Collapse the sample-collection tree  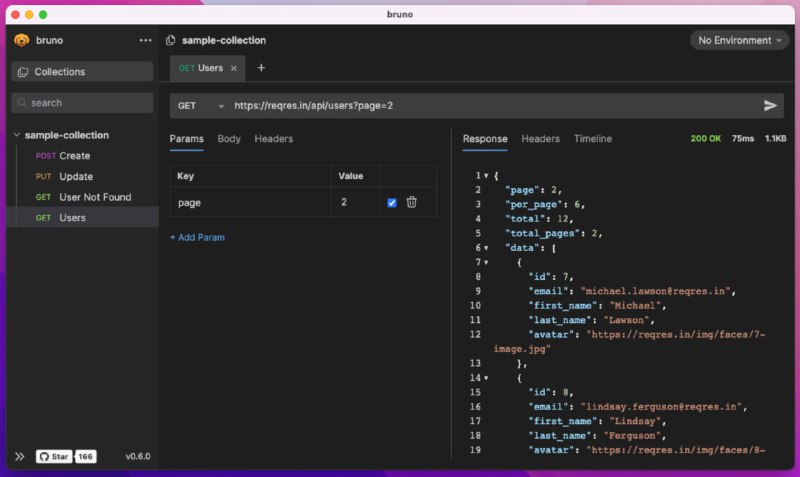(x=17, y=135)
